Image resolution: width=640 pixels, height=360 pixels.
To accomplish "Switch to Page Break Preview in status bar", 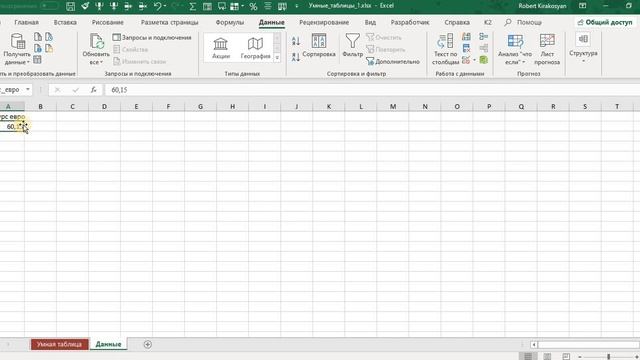I will coord(566,356).
